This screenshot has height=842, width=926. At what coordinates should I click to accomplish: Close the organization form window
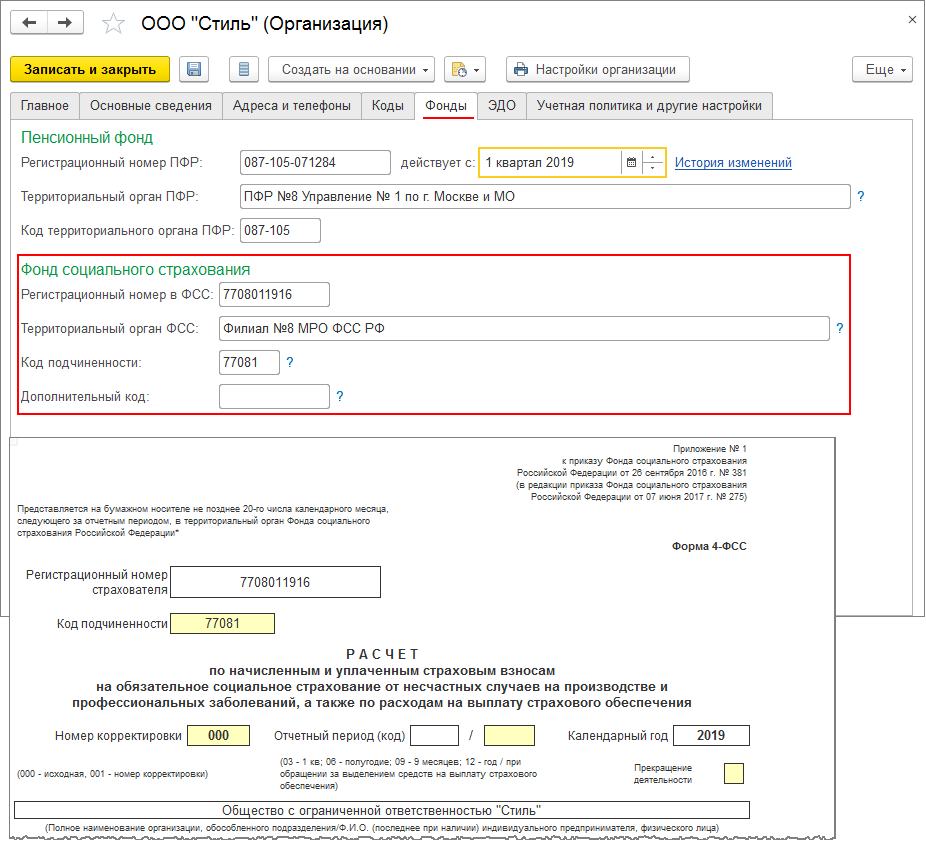(x=912, y=19)
